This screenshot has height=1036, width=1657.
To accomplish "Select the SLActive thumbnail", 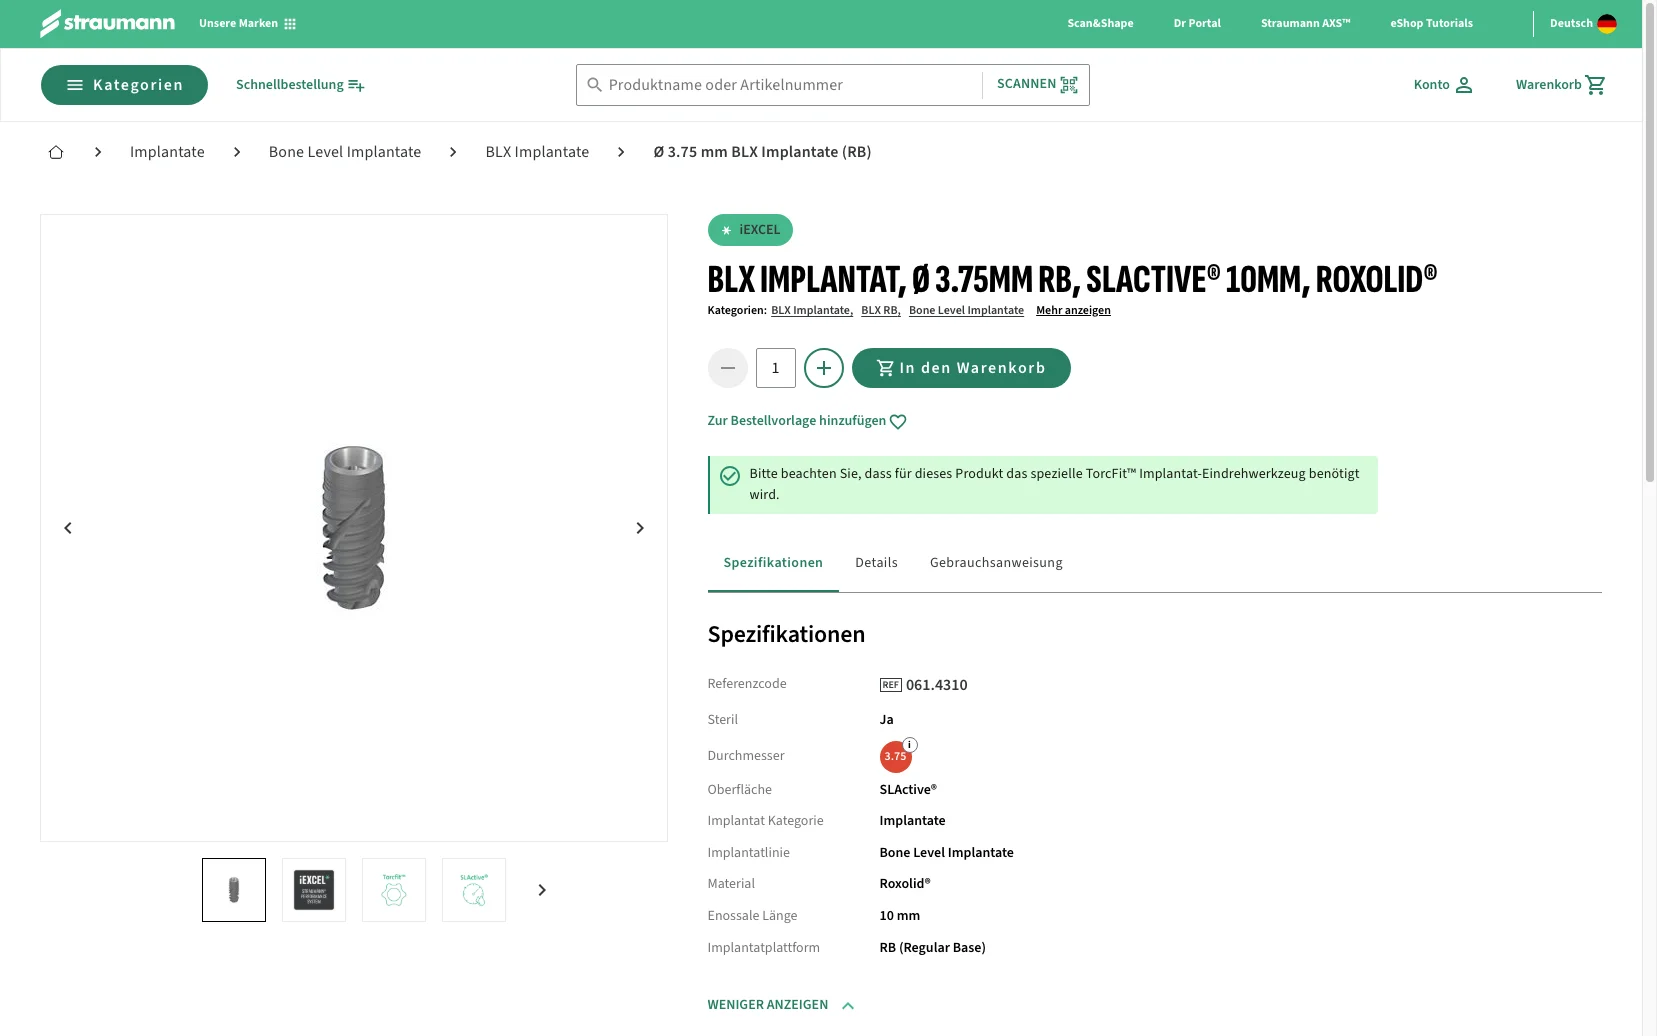I will 474,890.
